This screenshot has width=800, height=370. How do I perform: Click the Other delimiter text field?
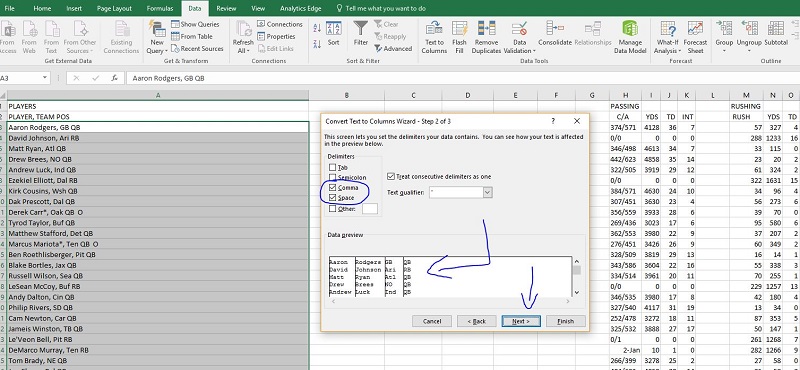[370, 208]
